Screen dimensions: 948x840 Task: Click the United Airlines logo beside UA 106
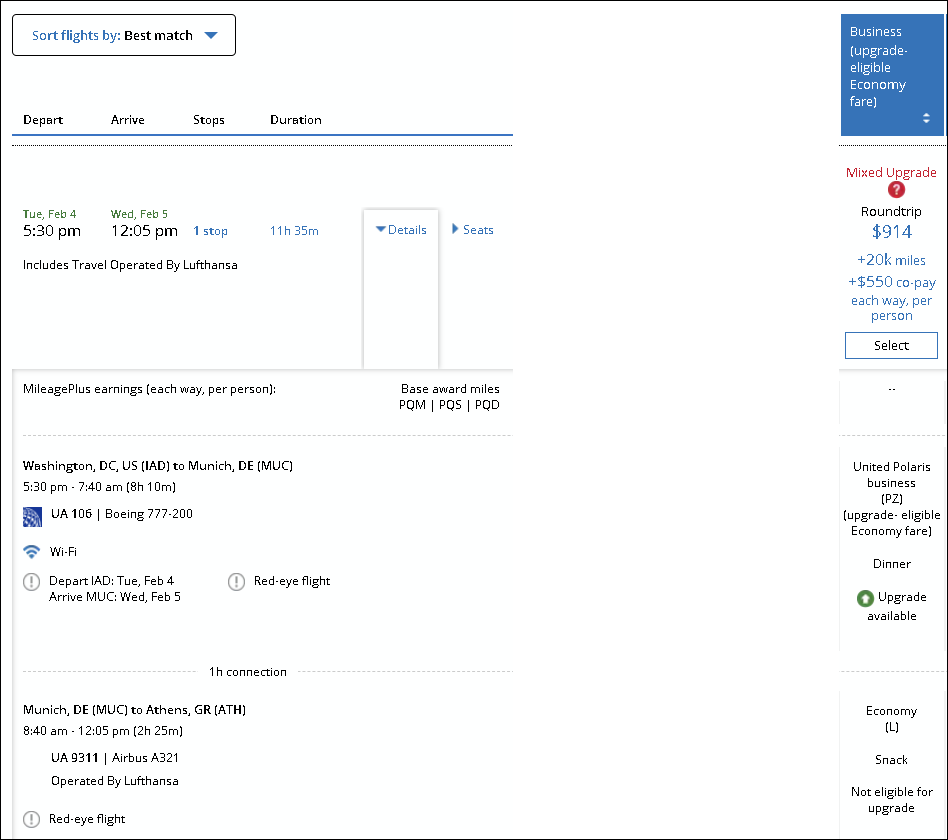(x=33, y=517)
